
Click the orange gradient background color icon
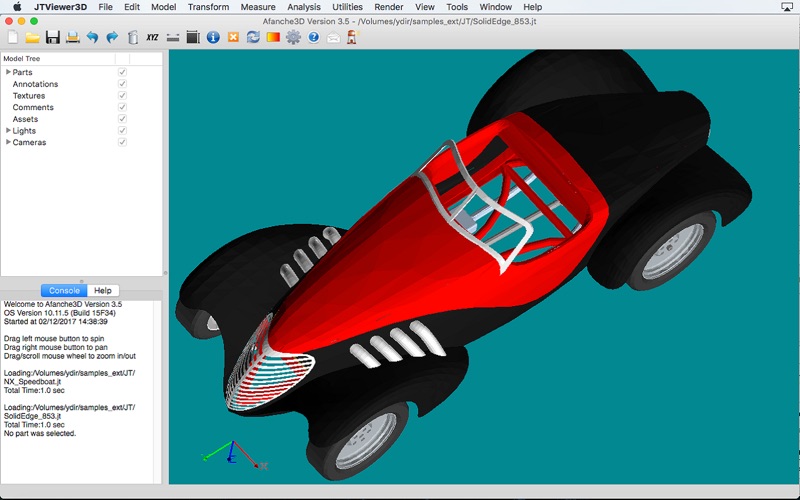(x=273, y=37)
